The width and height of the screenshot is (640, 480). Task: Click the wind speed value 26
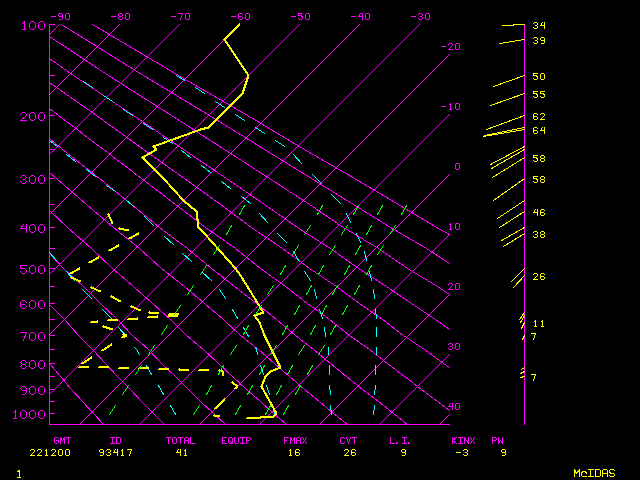(x=538, y=277)
